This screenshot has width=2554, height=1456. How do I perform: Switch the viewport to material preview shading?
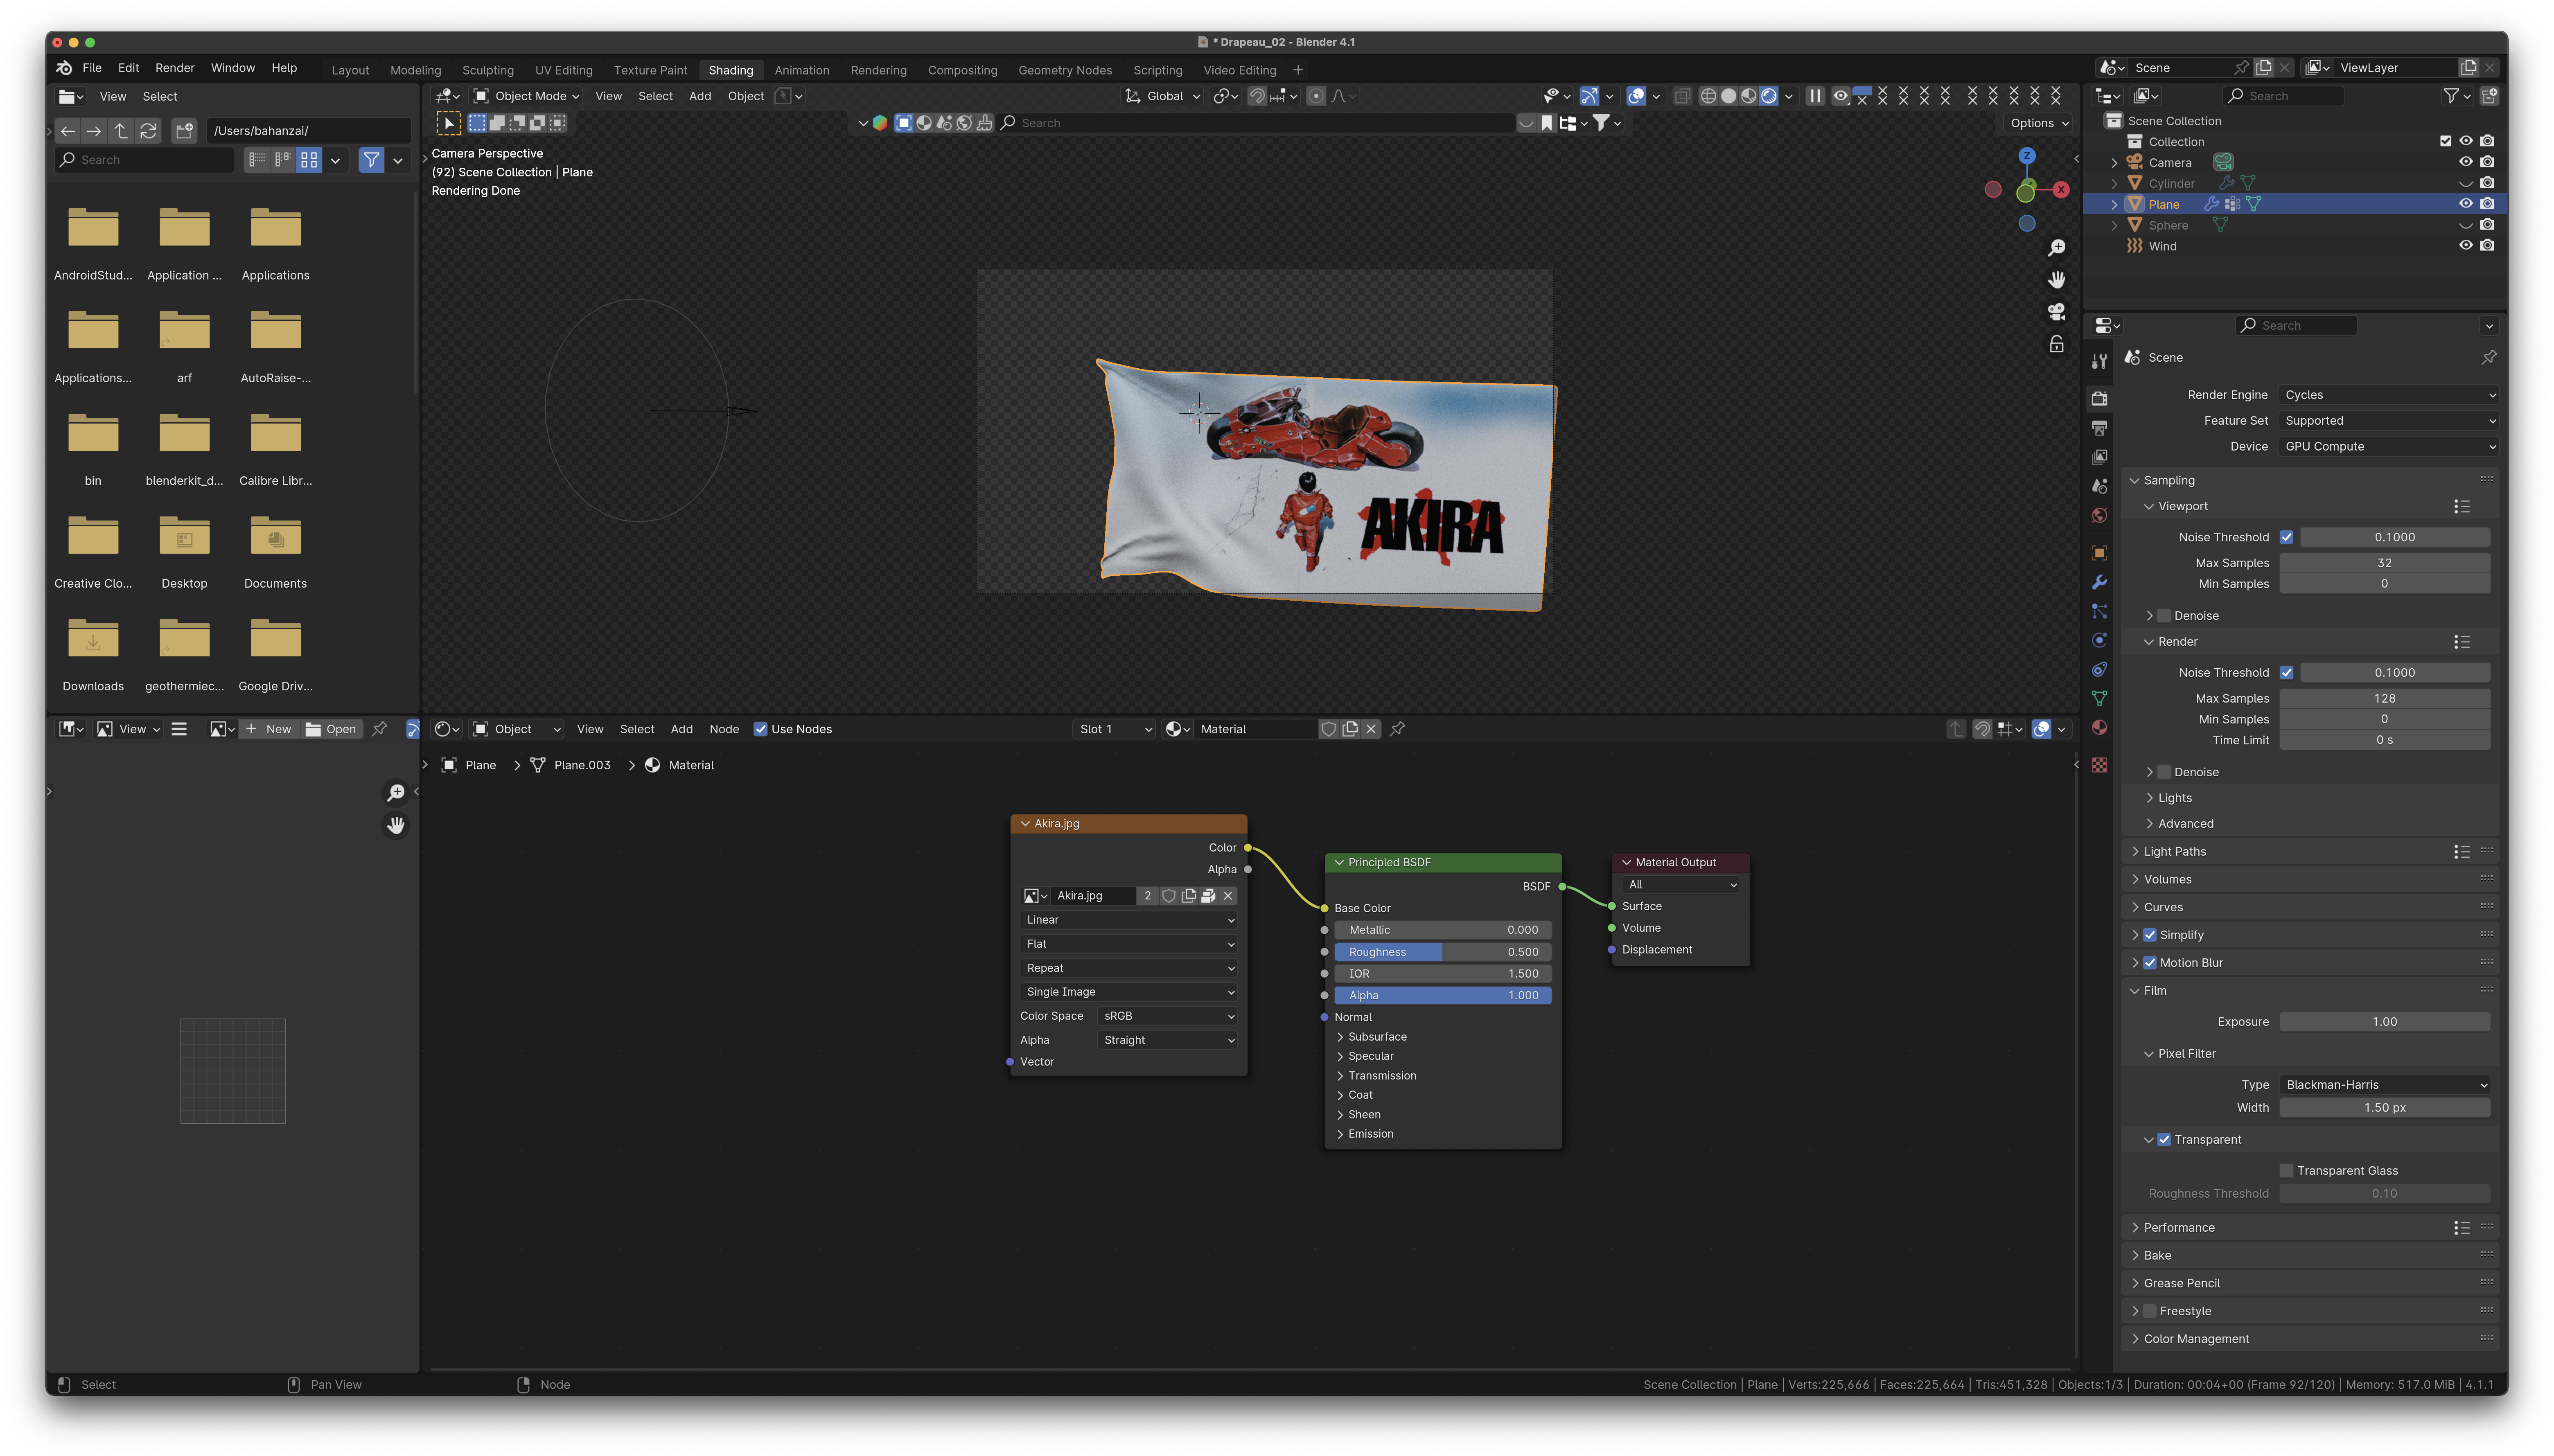pyautogui.click(x=1748, y=96)
